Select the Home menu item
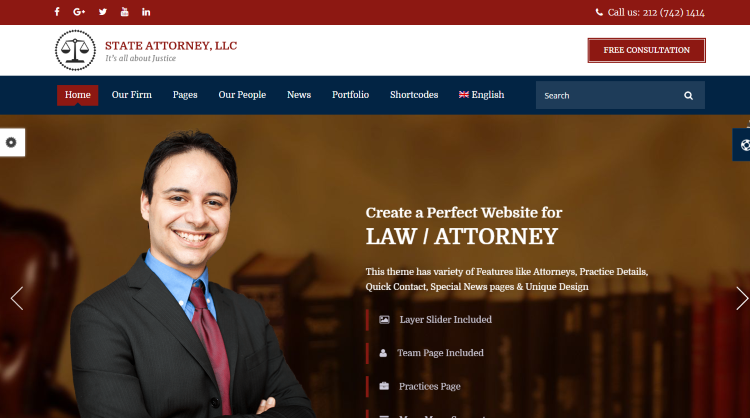Viewport: 750px width, 418px height. point(77,95)
